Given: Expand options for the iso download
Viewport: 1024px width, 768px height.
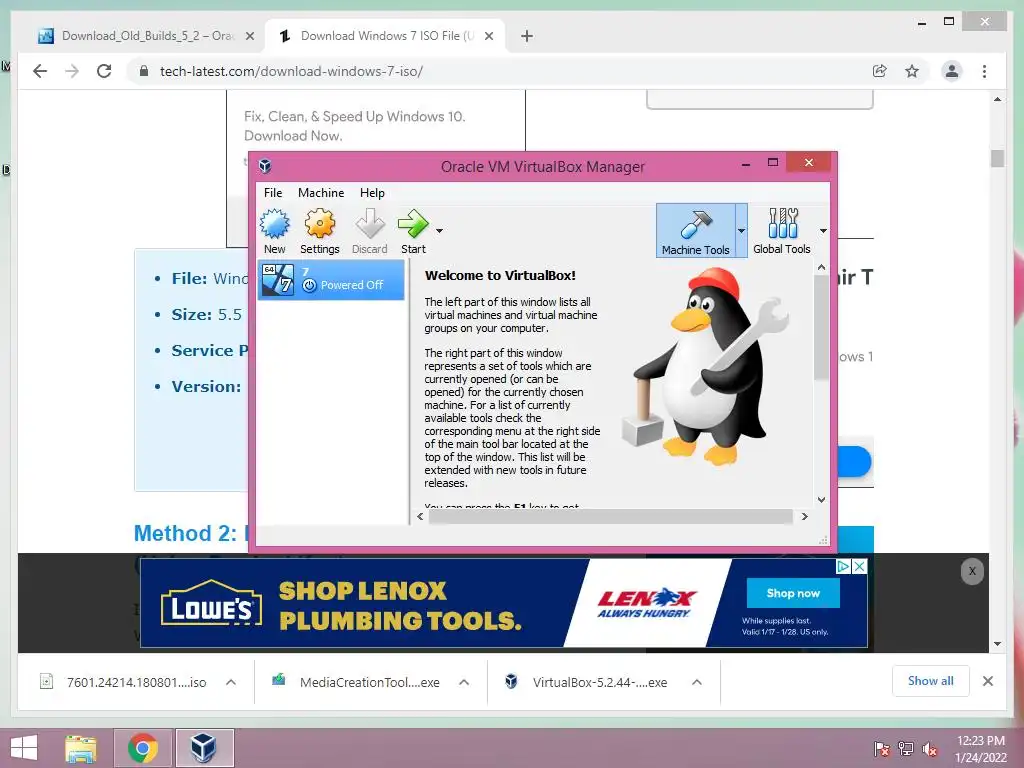Looking at the screenshot, I should [x=231, y=682].
